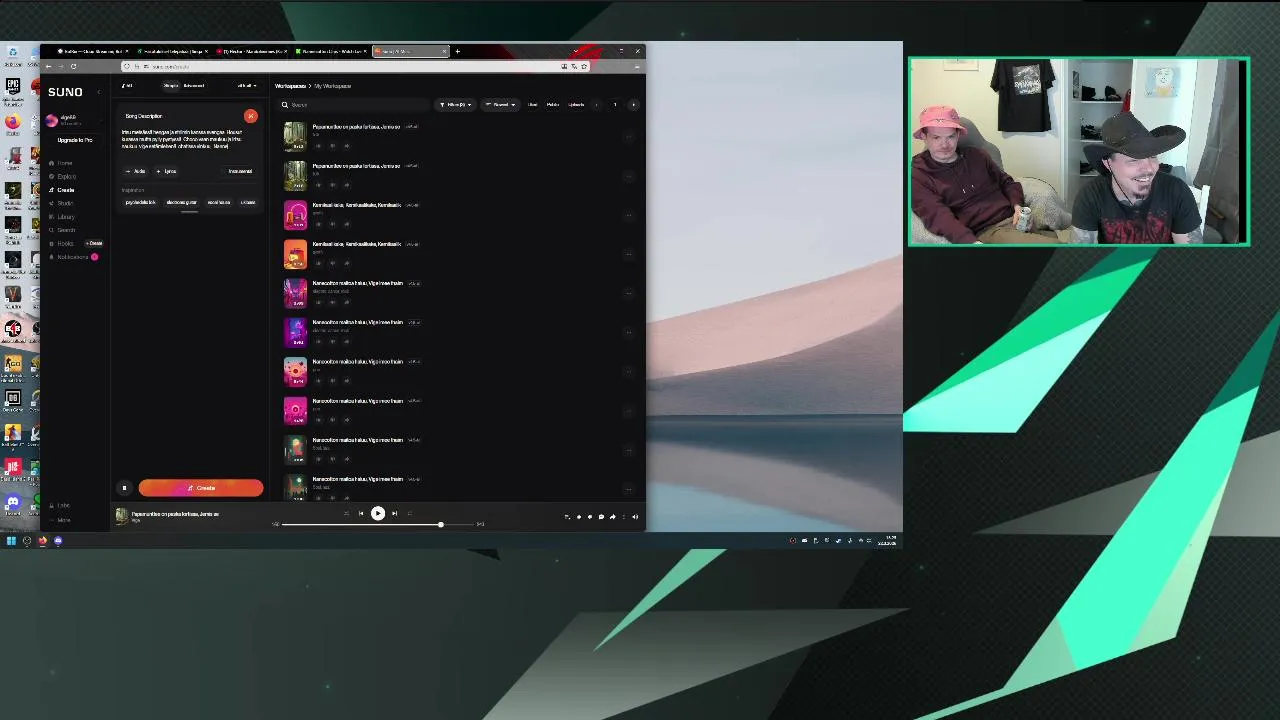This screenshot has height=720, width=1280.
Task: Toggle the Liked filter
Action: pyautogui.click(x=533, y=105)
